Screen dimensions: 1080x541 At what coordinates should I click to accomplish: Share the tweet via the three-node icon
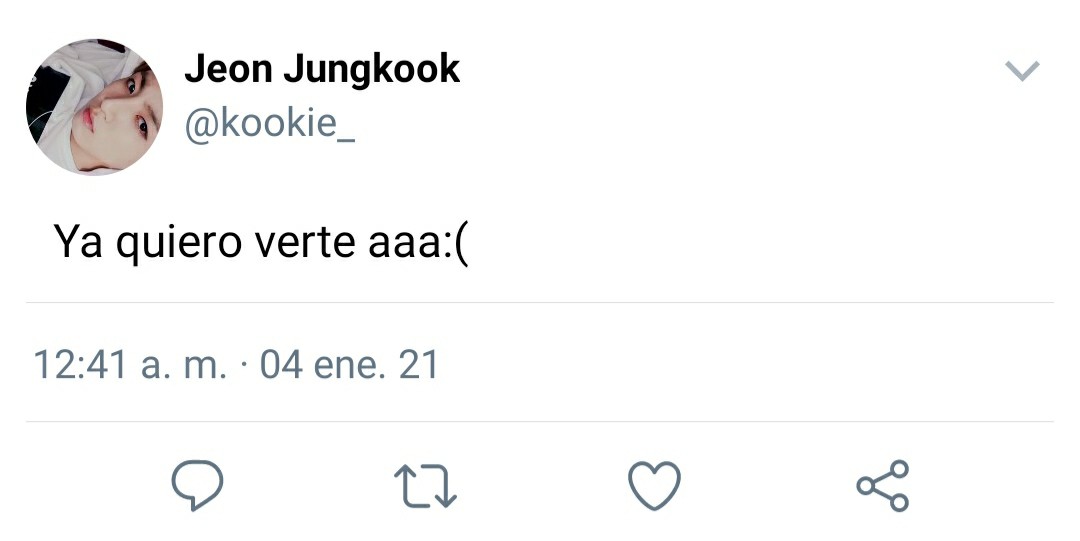(x=883, y=486)
